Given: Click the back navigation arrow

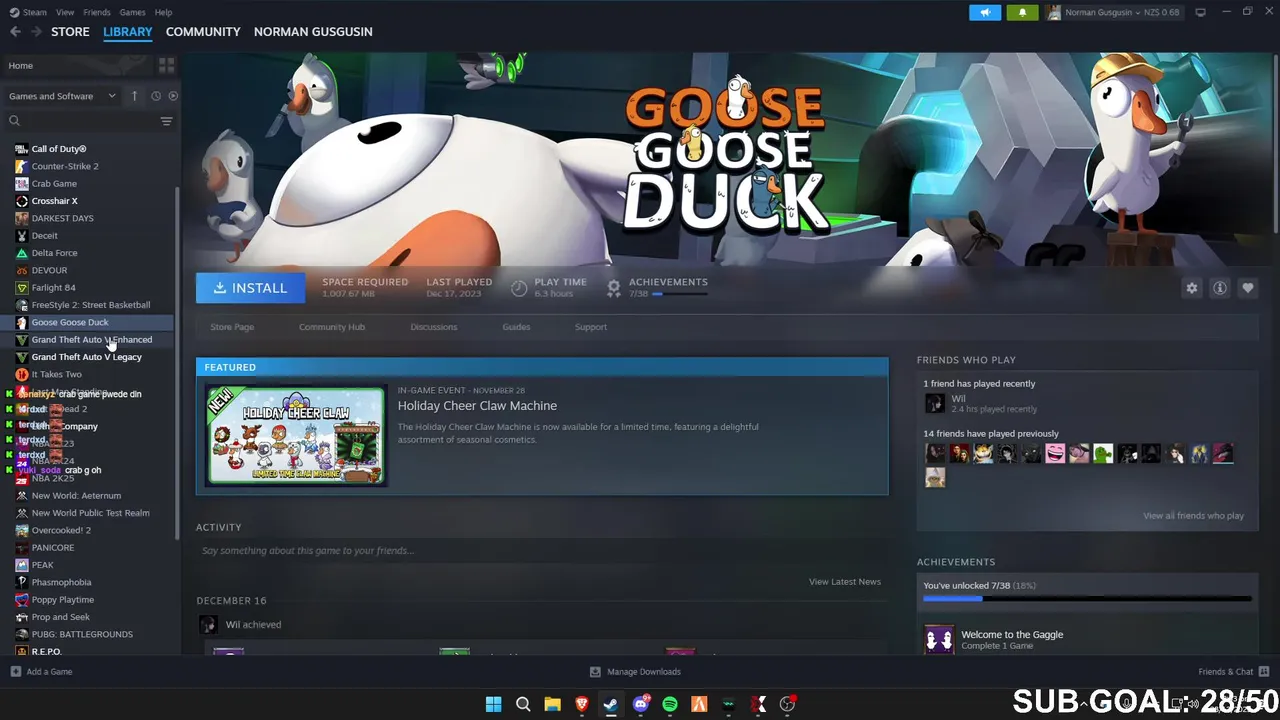Looking at the screenshot, I should point(15,32).
